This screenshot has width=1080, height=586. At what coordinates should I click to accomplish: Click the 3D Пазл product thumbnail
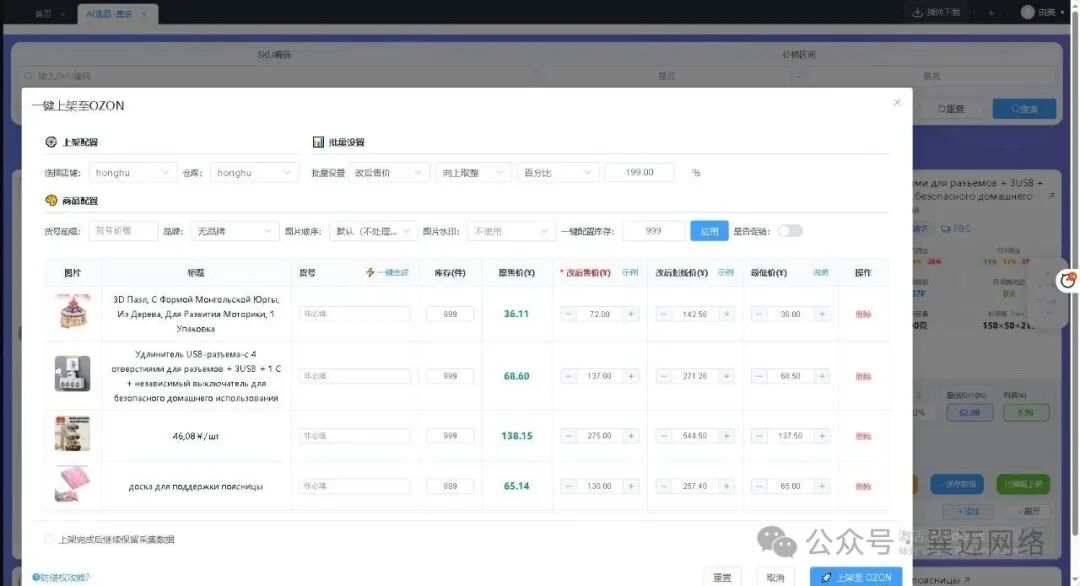click(x=72, y=312)
